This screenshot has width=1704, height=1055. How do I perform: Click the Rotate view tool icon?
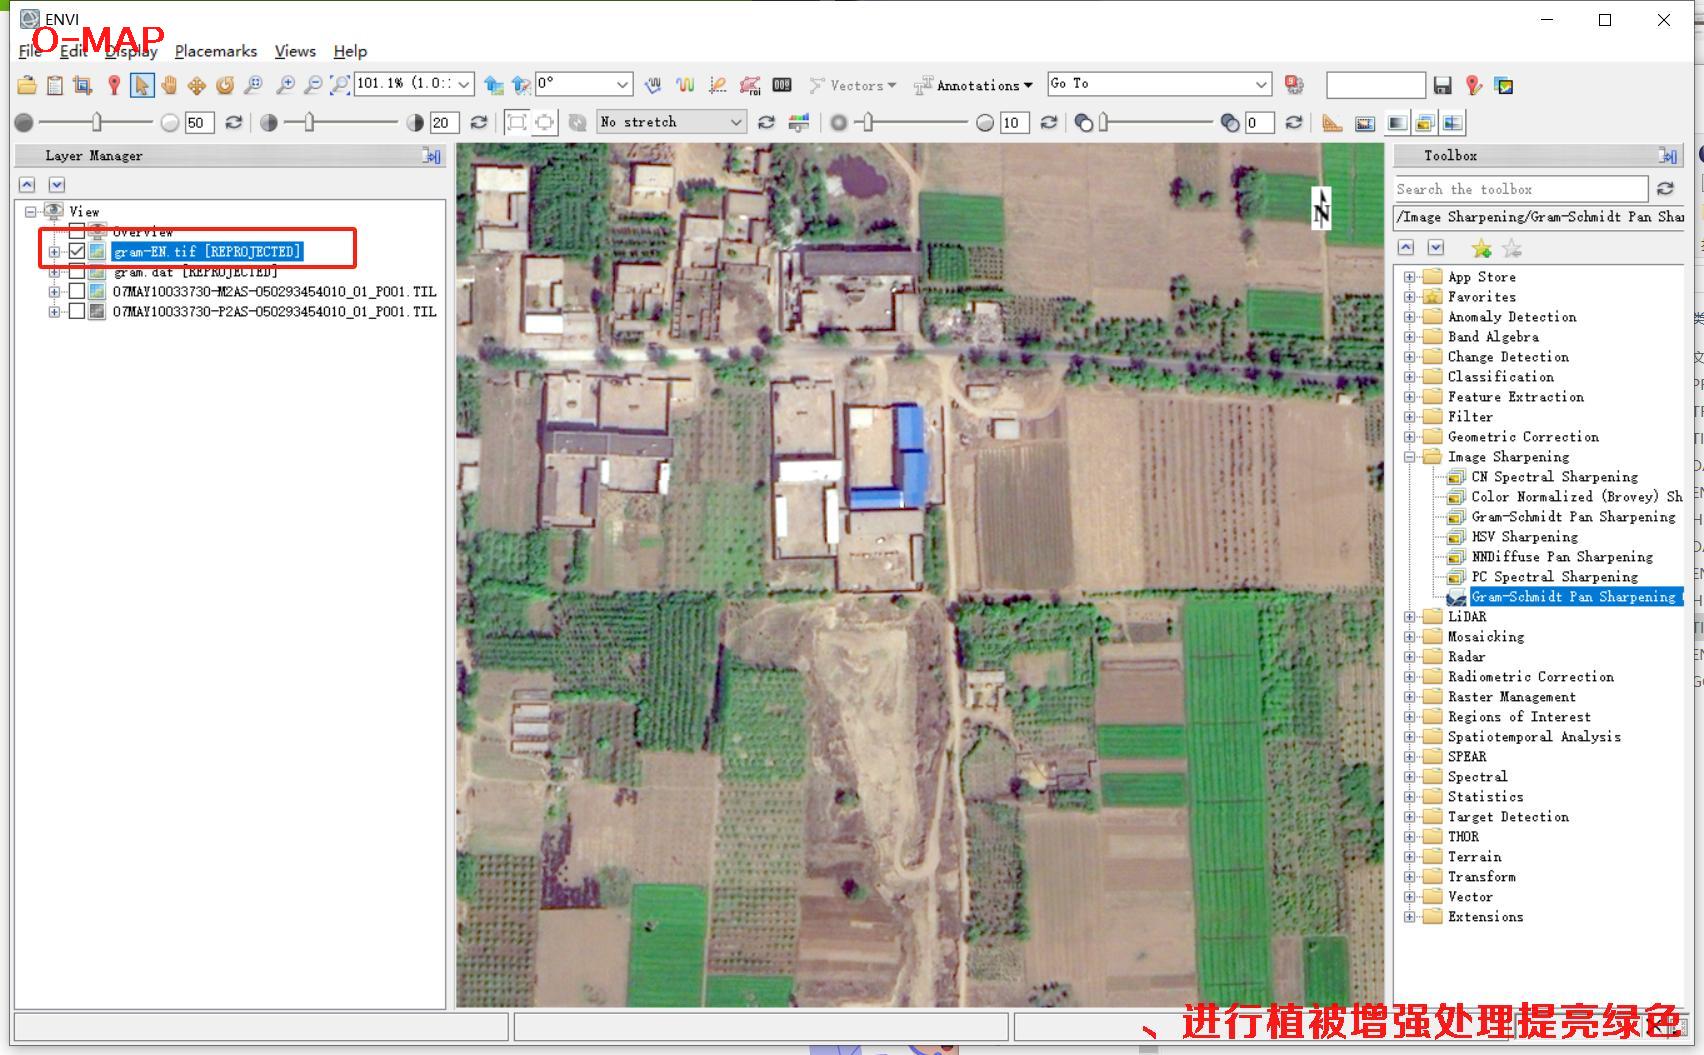[x=225, y=85]
